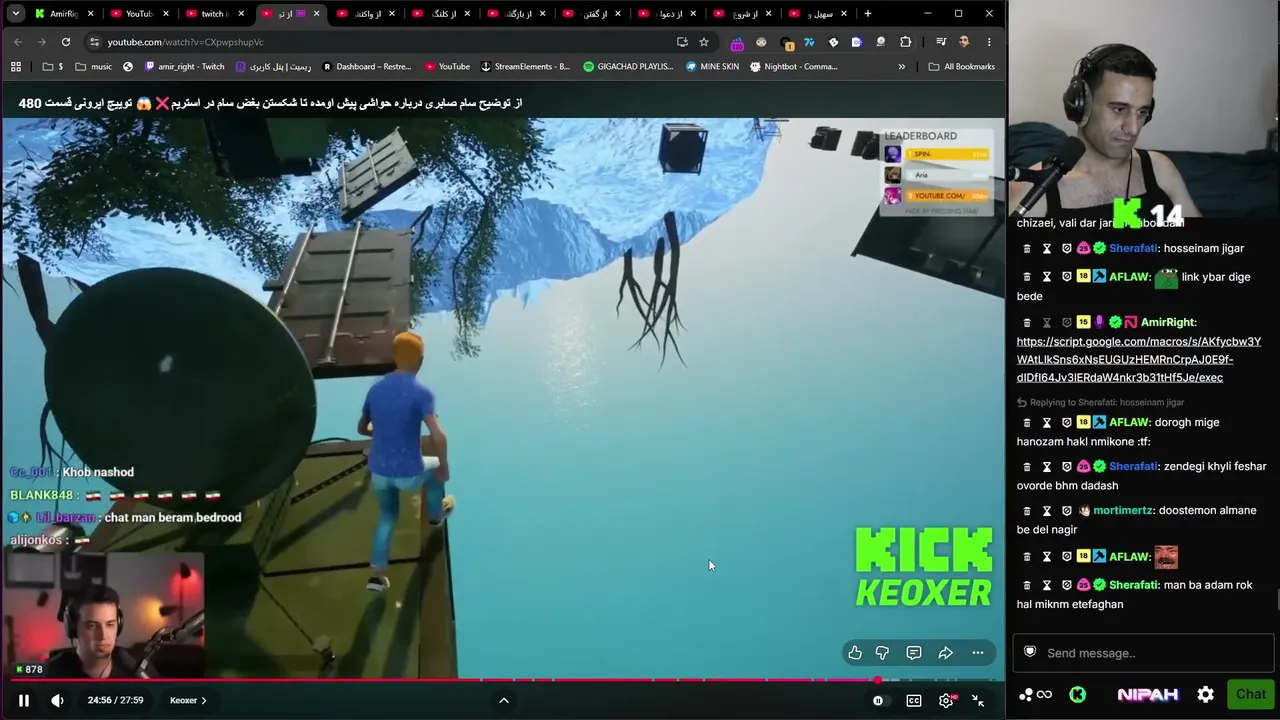Toggle closed captions on the player
Screen dimensions: 1280x720
(x=914, y=701)
